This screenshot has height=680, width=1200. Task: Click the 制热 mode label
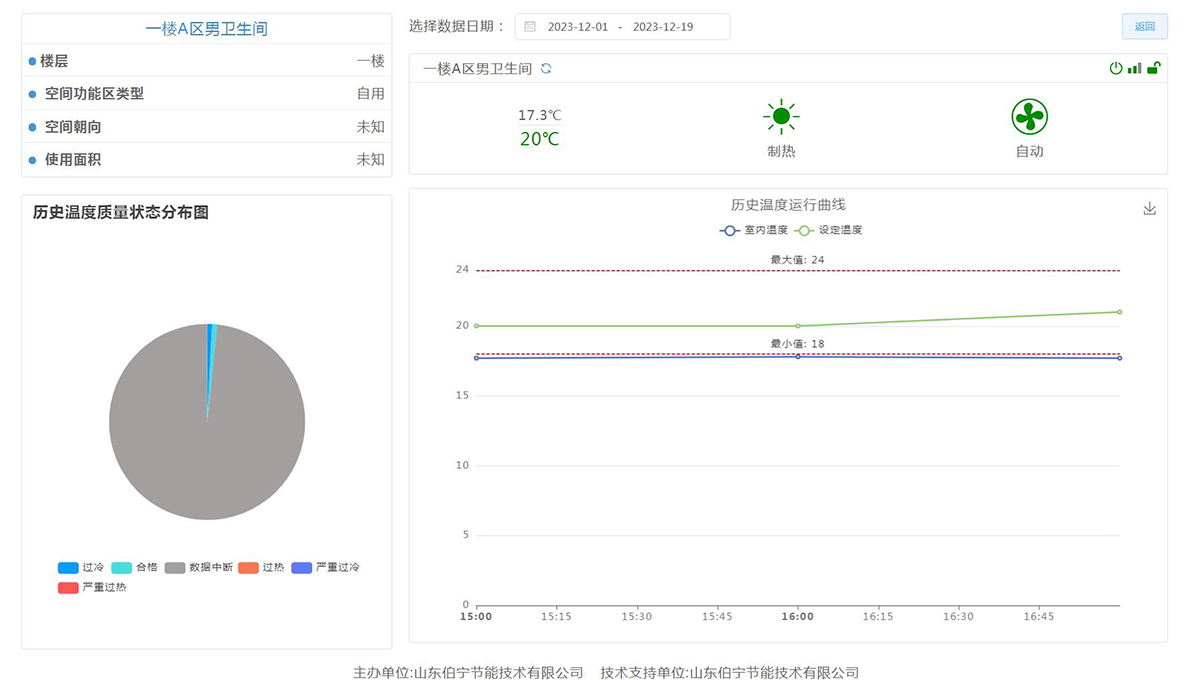(x=781, y=151)
